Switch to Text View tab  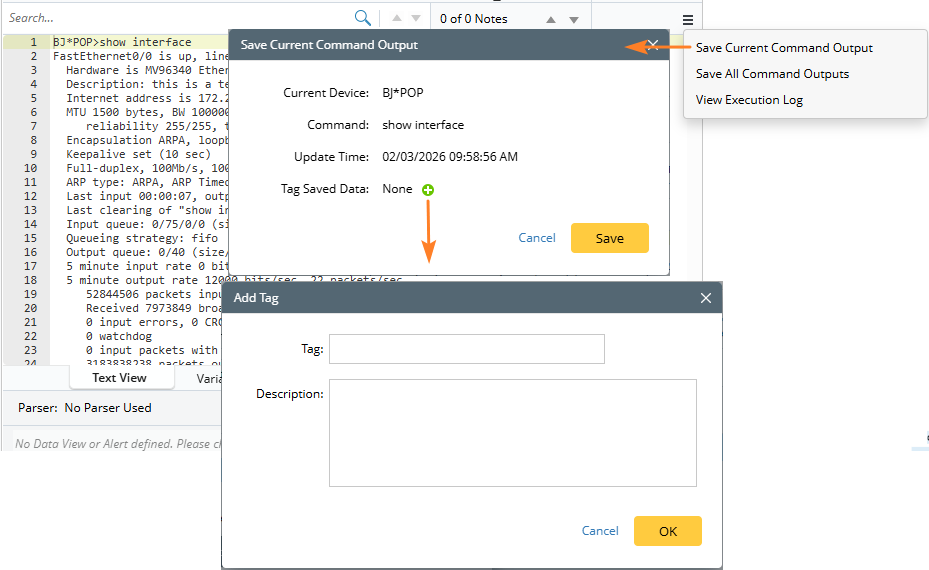pos(119,378)
